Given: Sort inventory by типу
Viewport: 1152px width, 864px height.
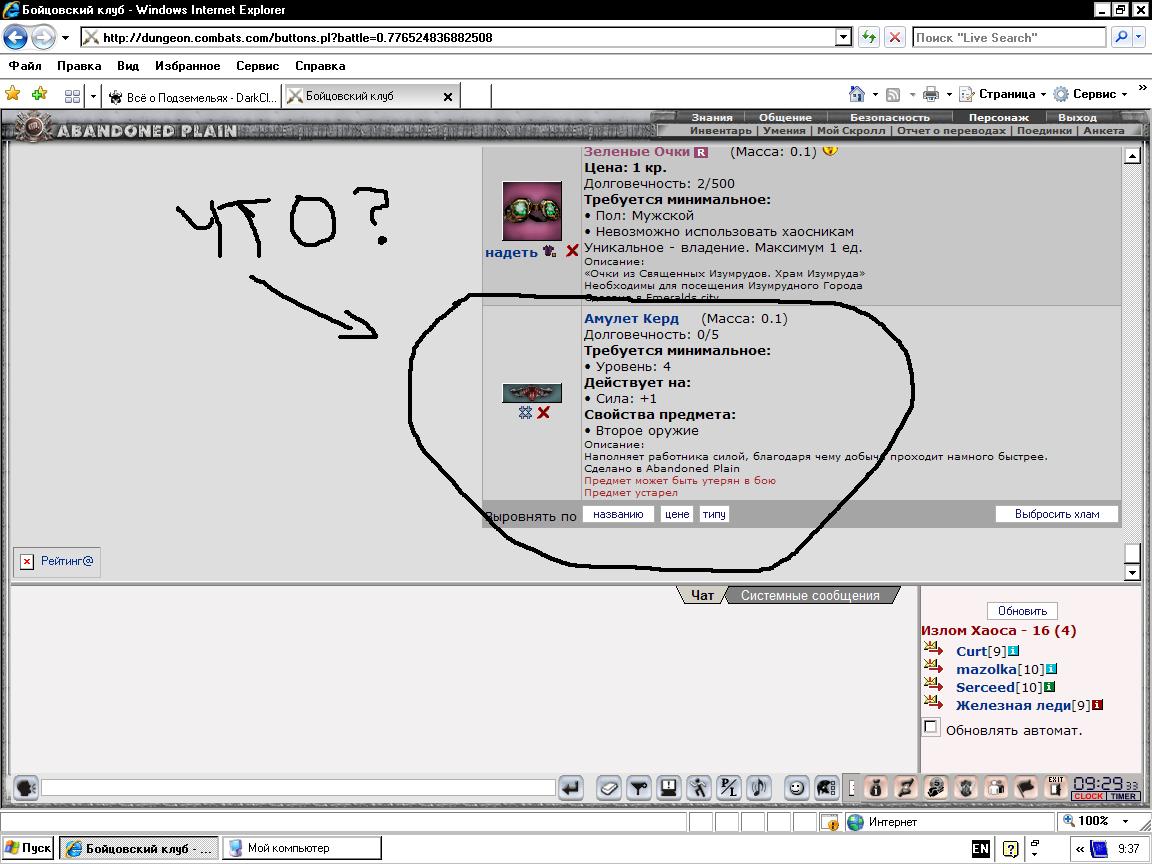Looking at the screenshot, I should [x=713, y=514].
